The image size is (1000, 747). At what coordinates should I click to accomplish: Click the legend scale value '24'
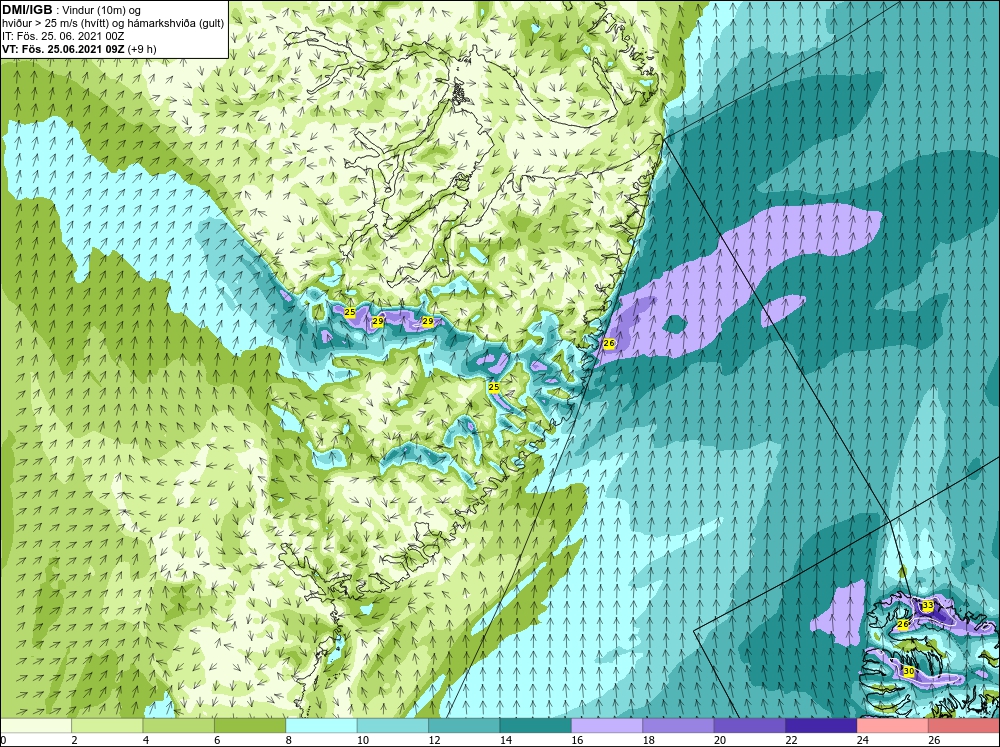[x=863, y=740]
